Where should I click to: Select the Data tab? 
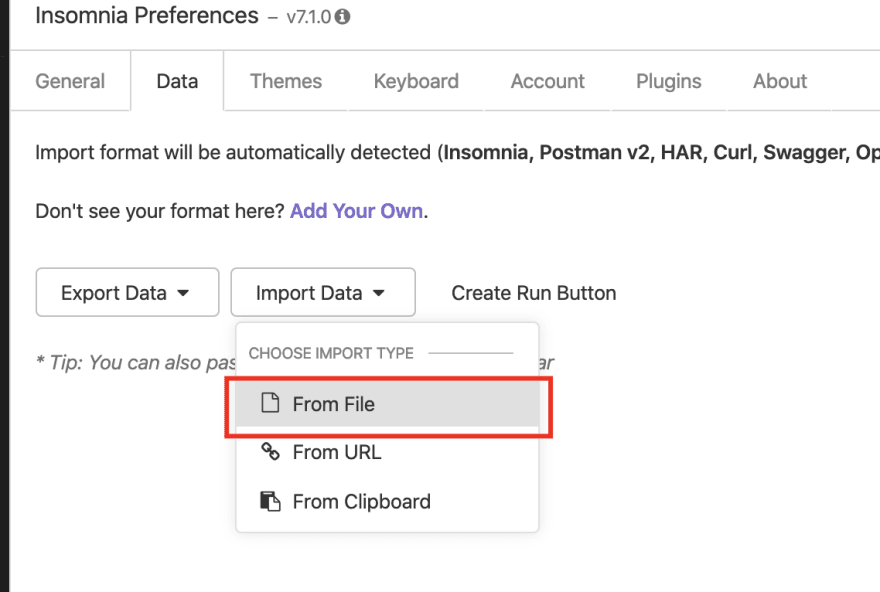[177, 81]
